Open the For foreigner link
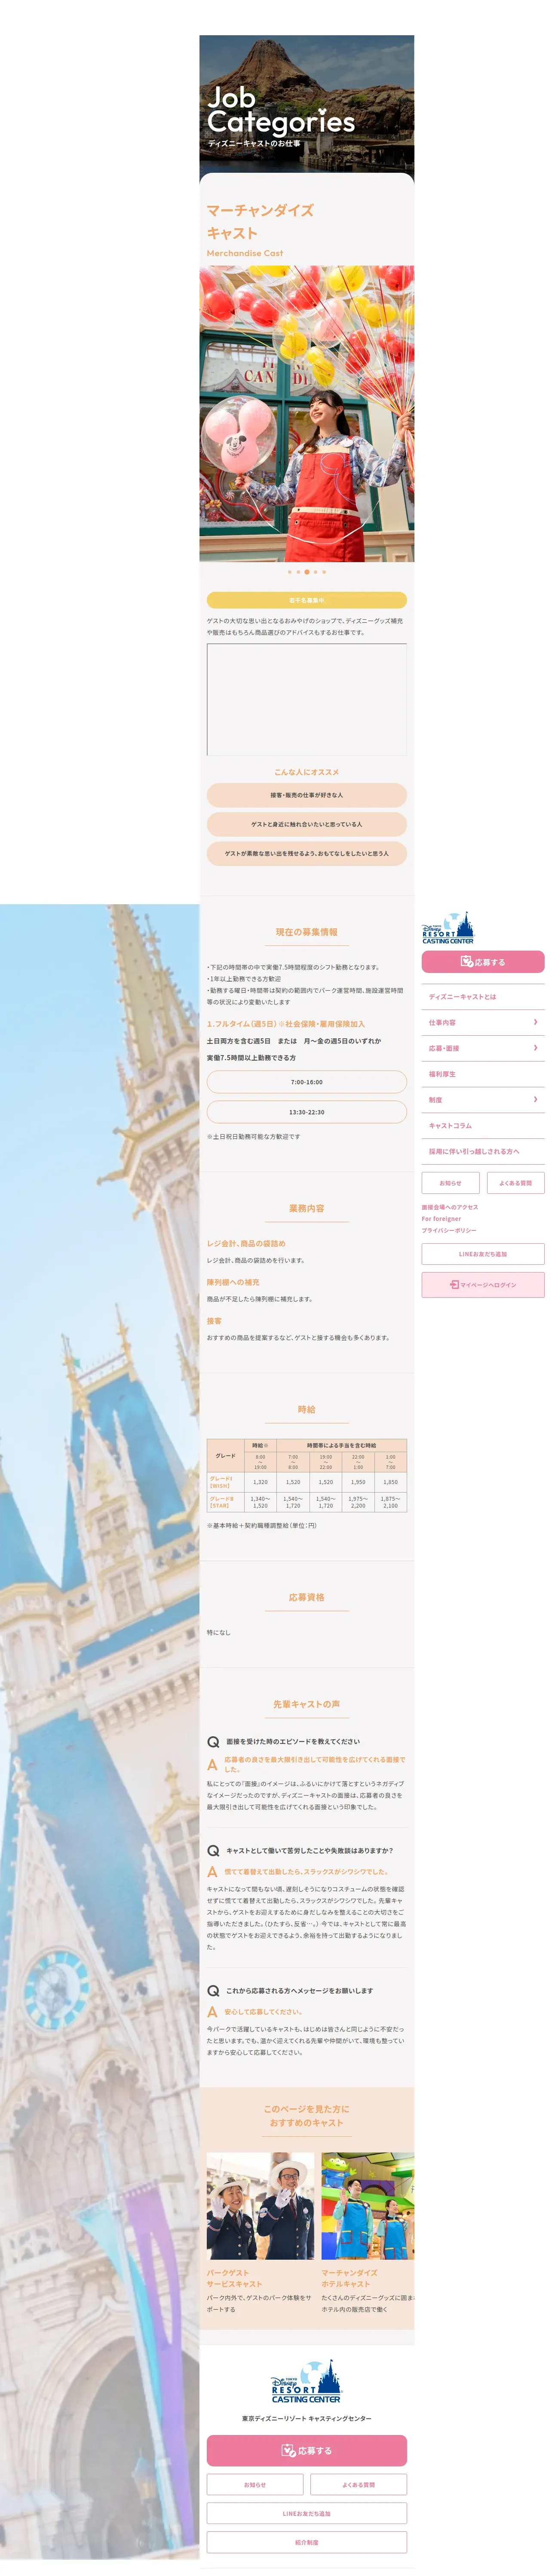This screenshot has width=552, height=2576. [x=441, y=1219]
